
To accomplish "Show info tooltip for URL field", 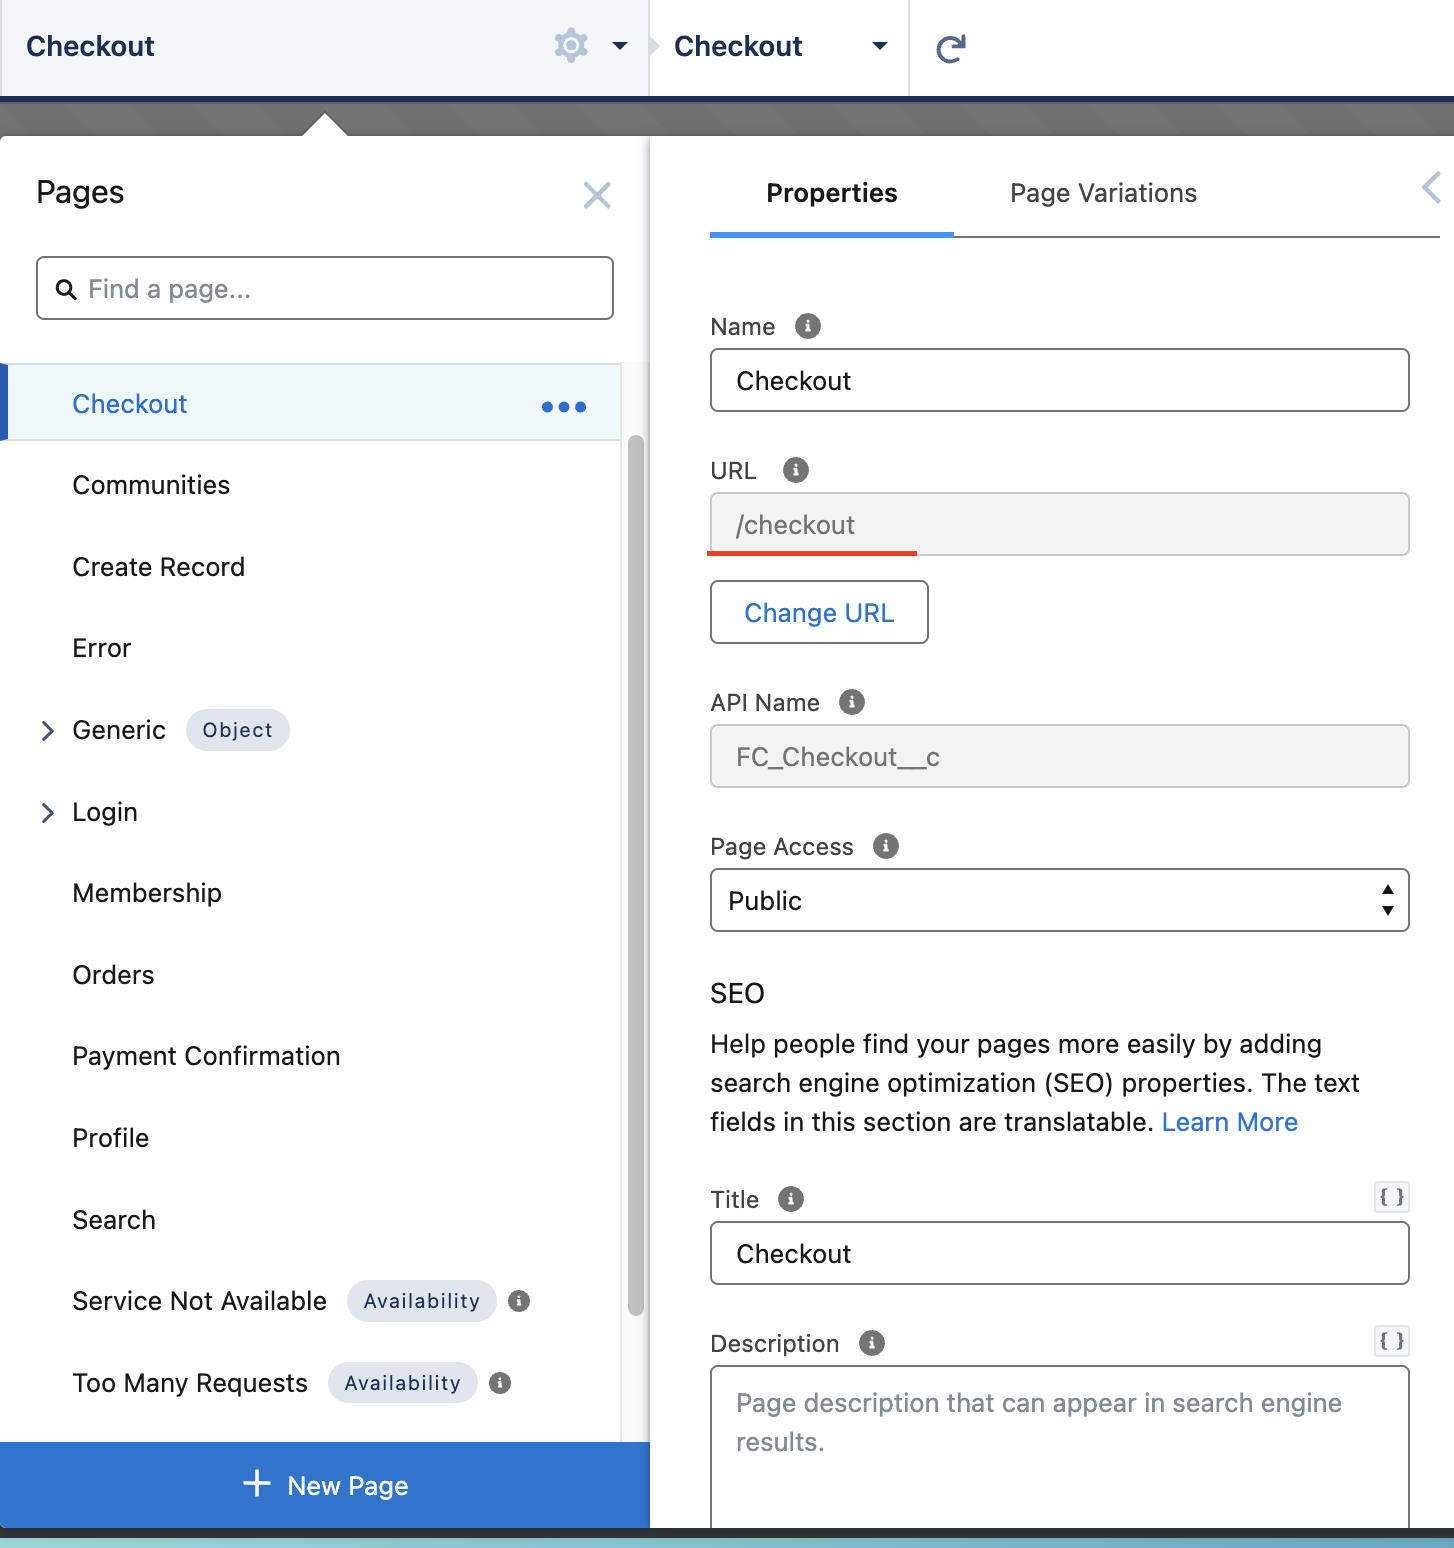I will (796, 470).
